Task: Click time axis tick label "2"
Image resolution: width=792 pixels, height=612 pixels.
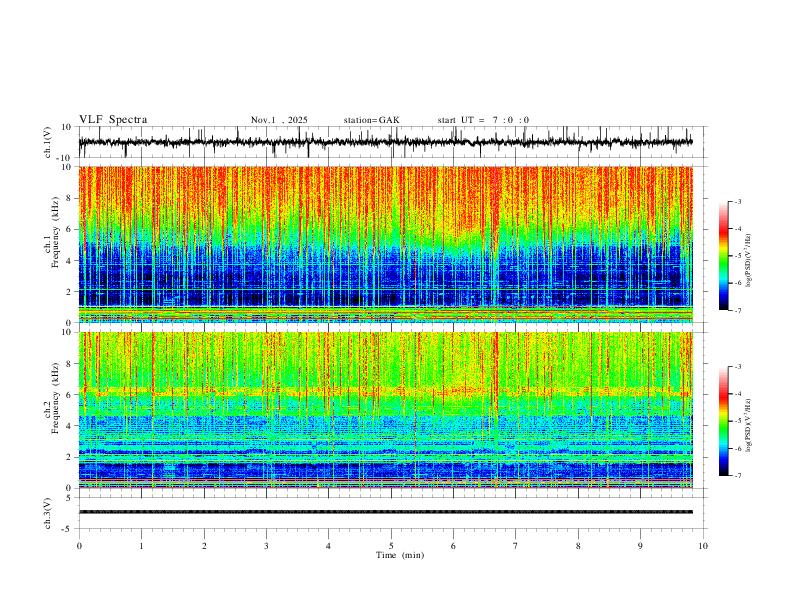Action: pyautogui.click(x=204, y=546)
